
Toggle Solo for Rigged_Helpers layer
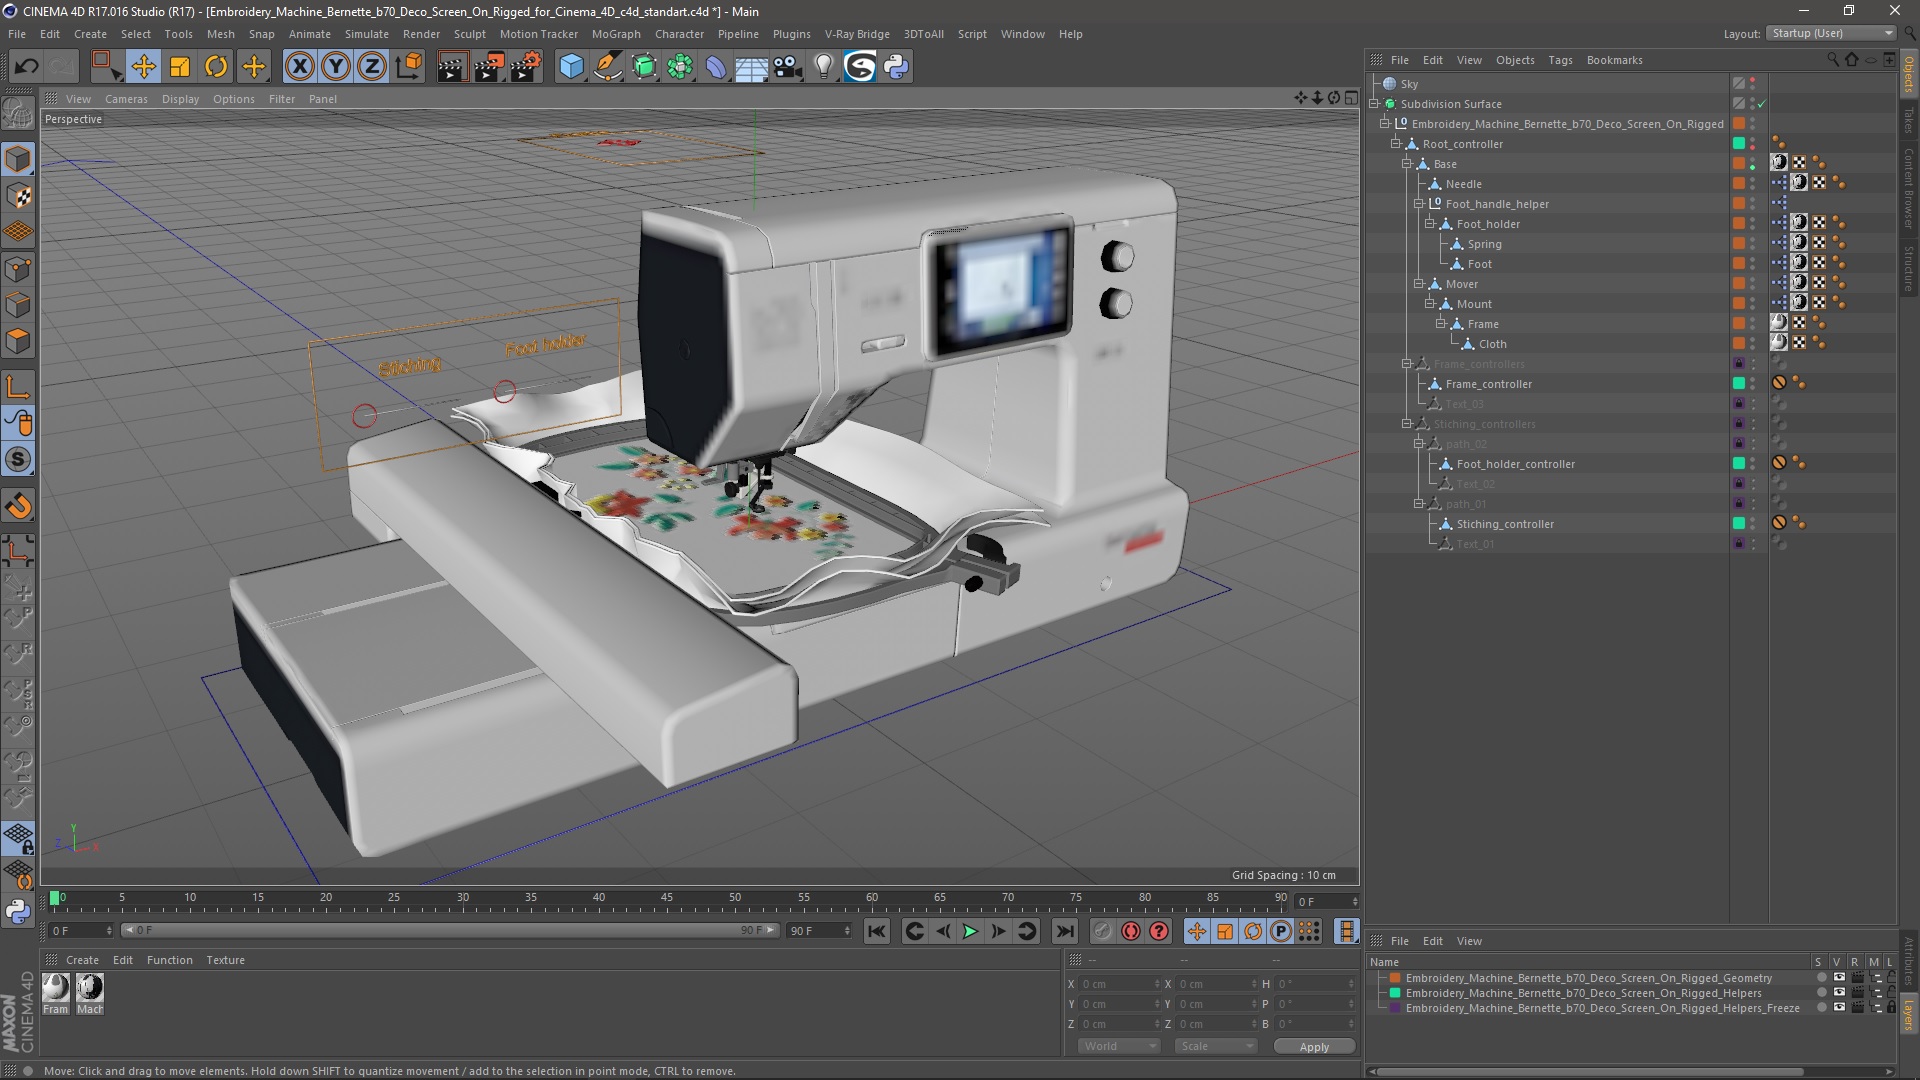(x=1821, y=993)
